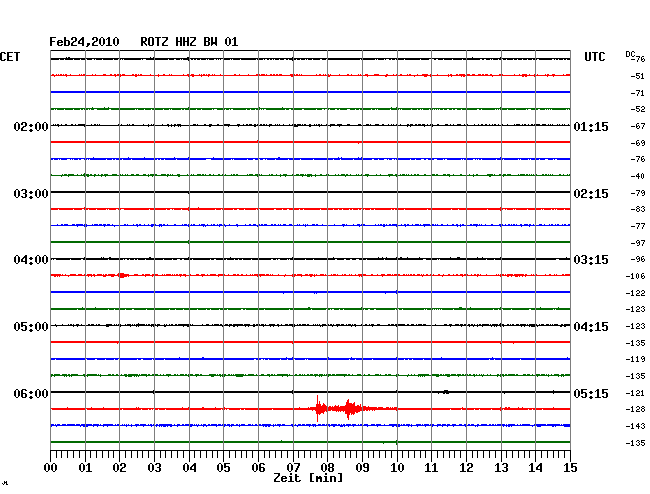The height and width of the screenshot is (494, 650).
Task: Select the 04:00 CET time label
Action: (x=31, y=260)
